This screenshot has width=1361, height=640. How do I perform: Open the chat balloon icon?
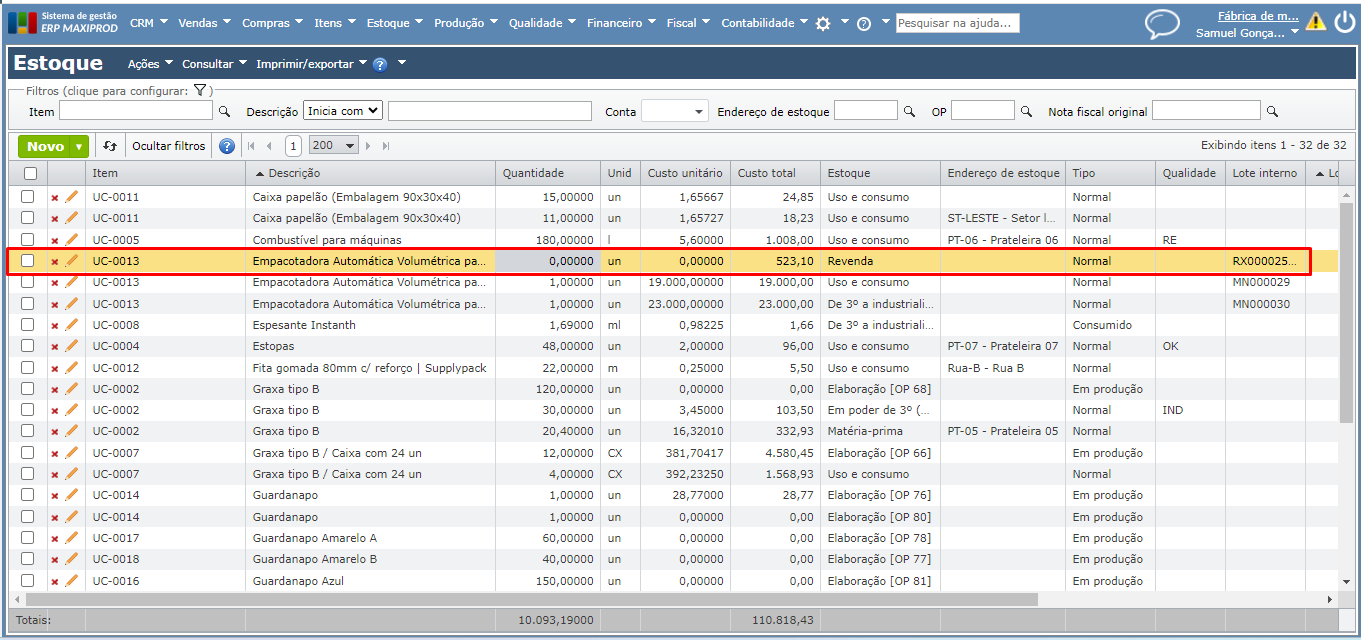click(1162, 22)
